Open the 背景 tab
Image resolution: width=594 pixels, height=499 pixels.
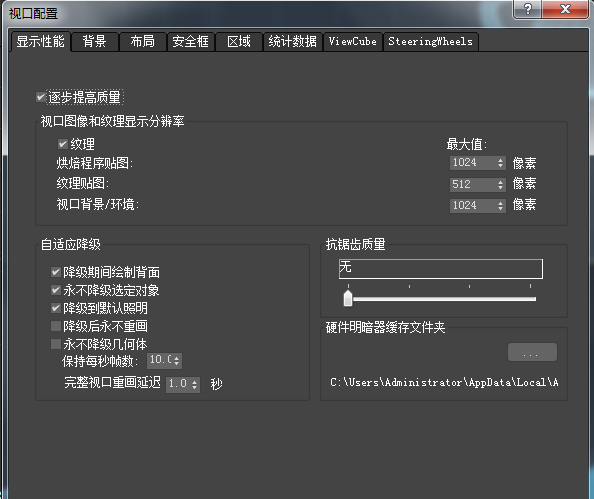coord(95,41)
